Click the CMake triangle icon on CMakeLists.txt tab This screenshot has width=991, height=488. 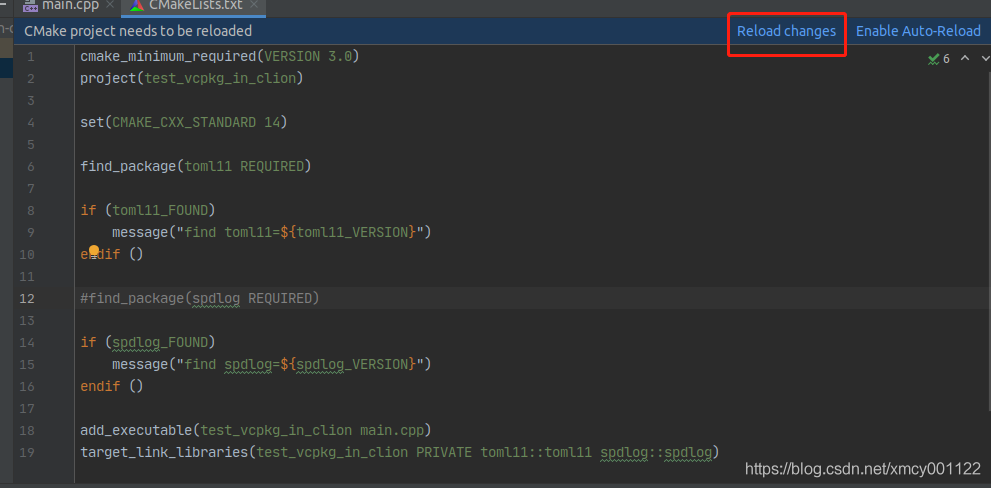click(x=135, y=6)
